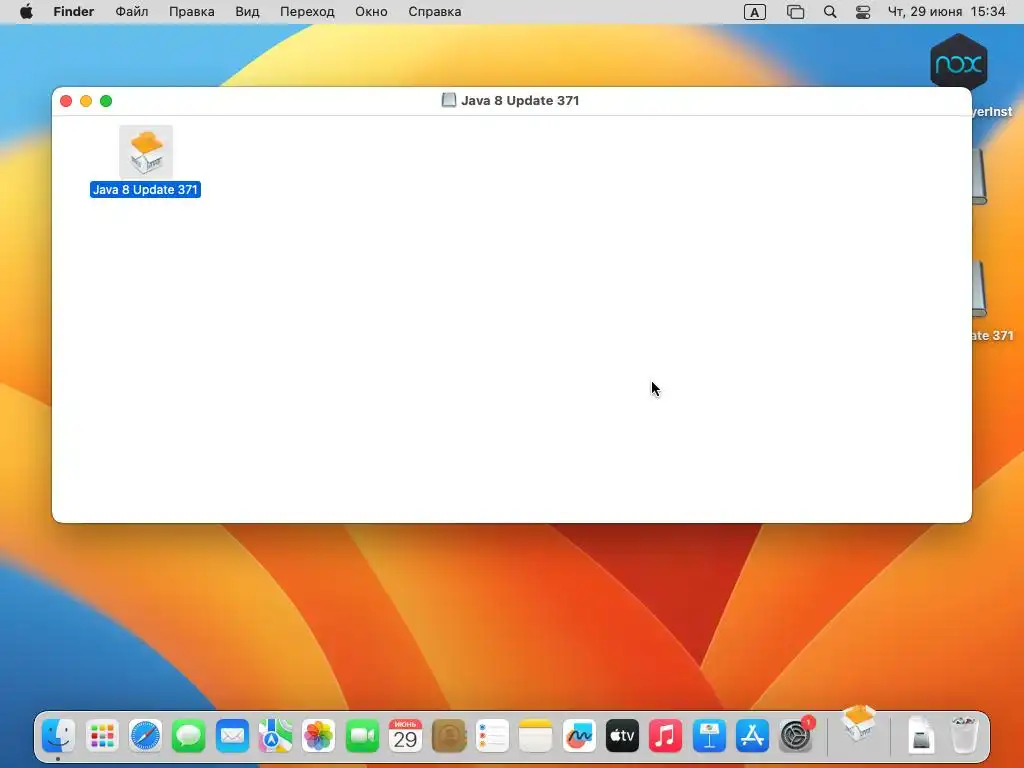Image resolution: width=1024 pixels, height=768 pixels.
Task: Open the Apple menu
Action: tap(26, 12)
